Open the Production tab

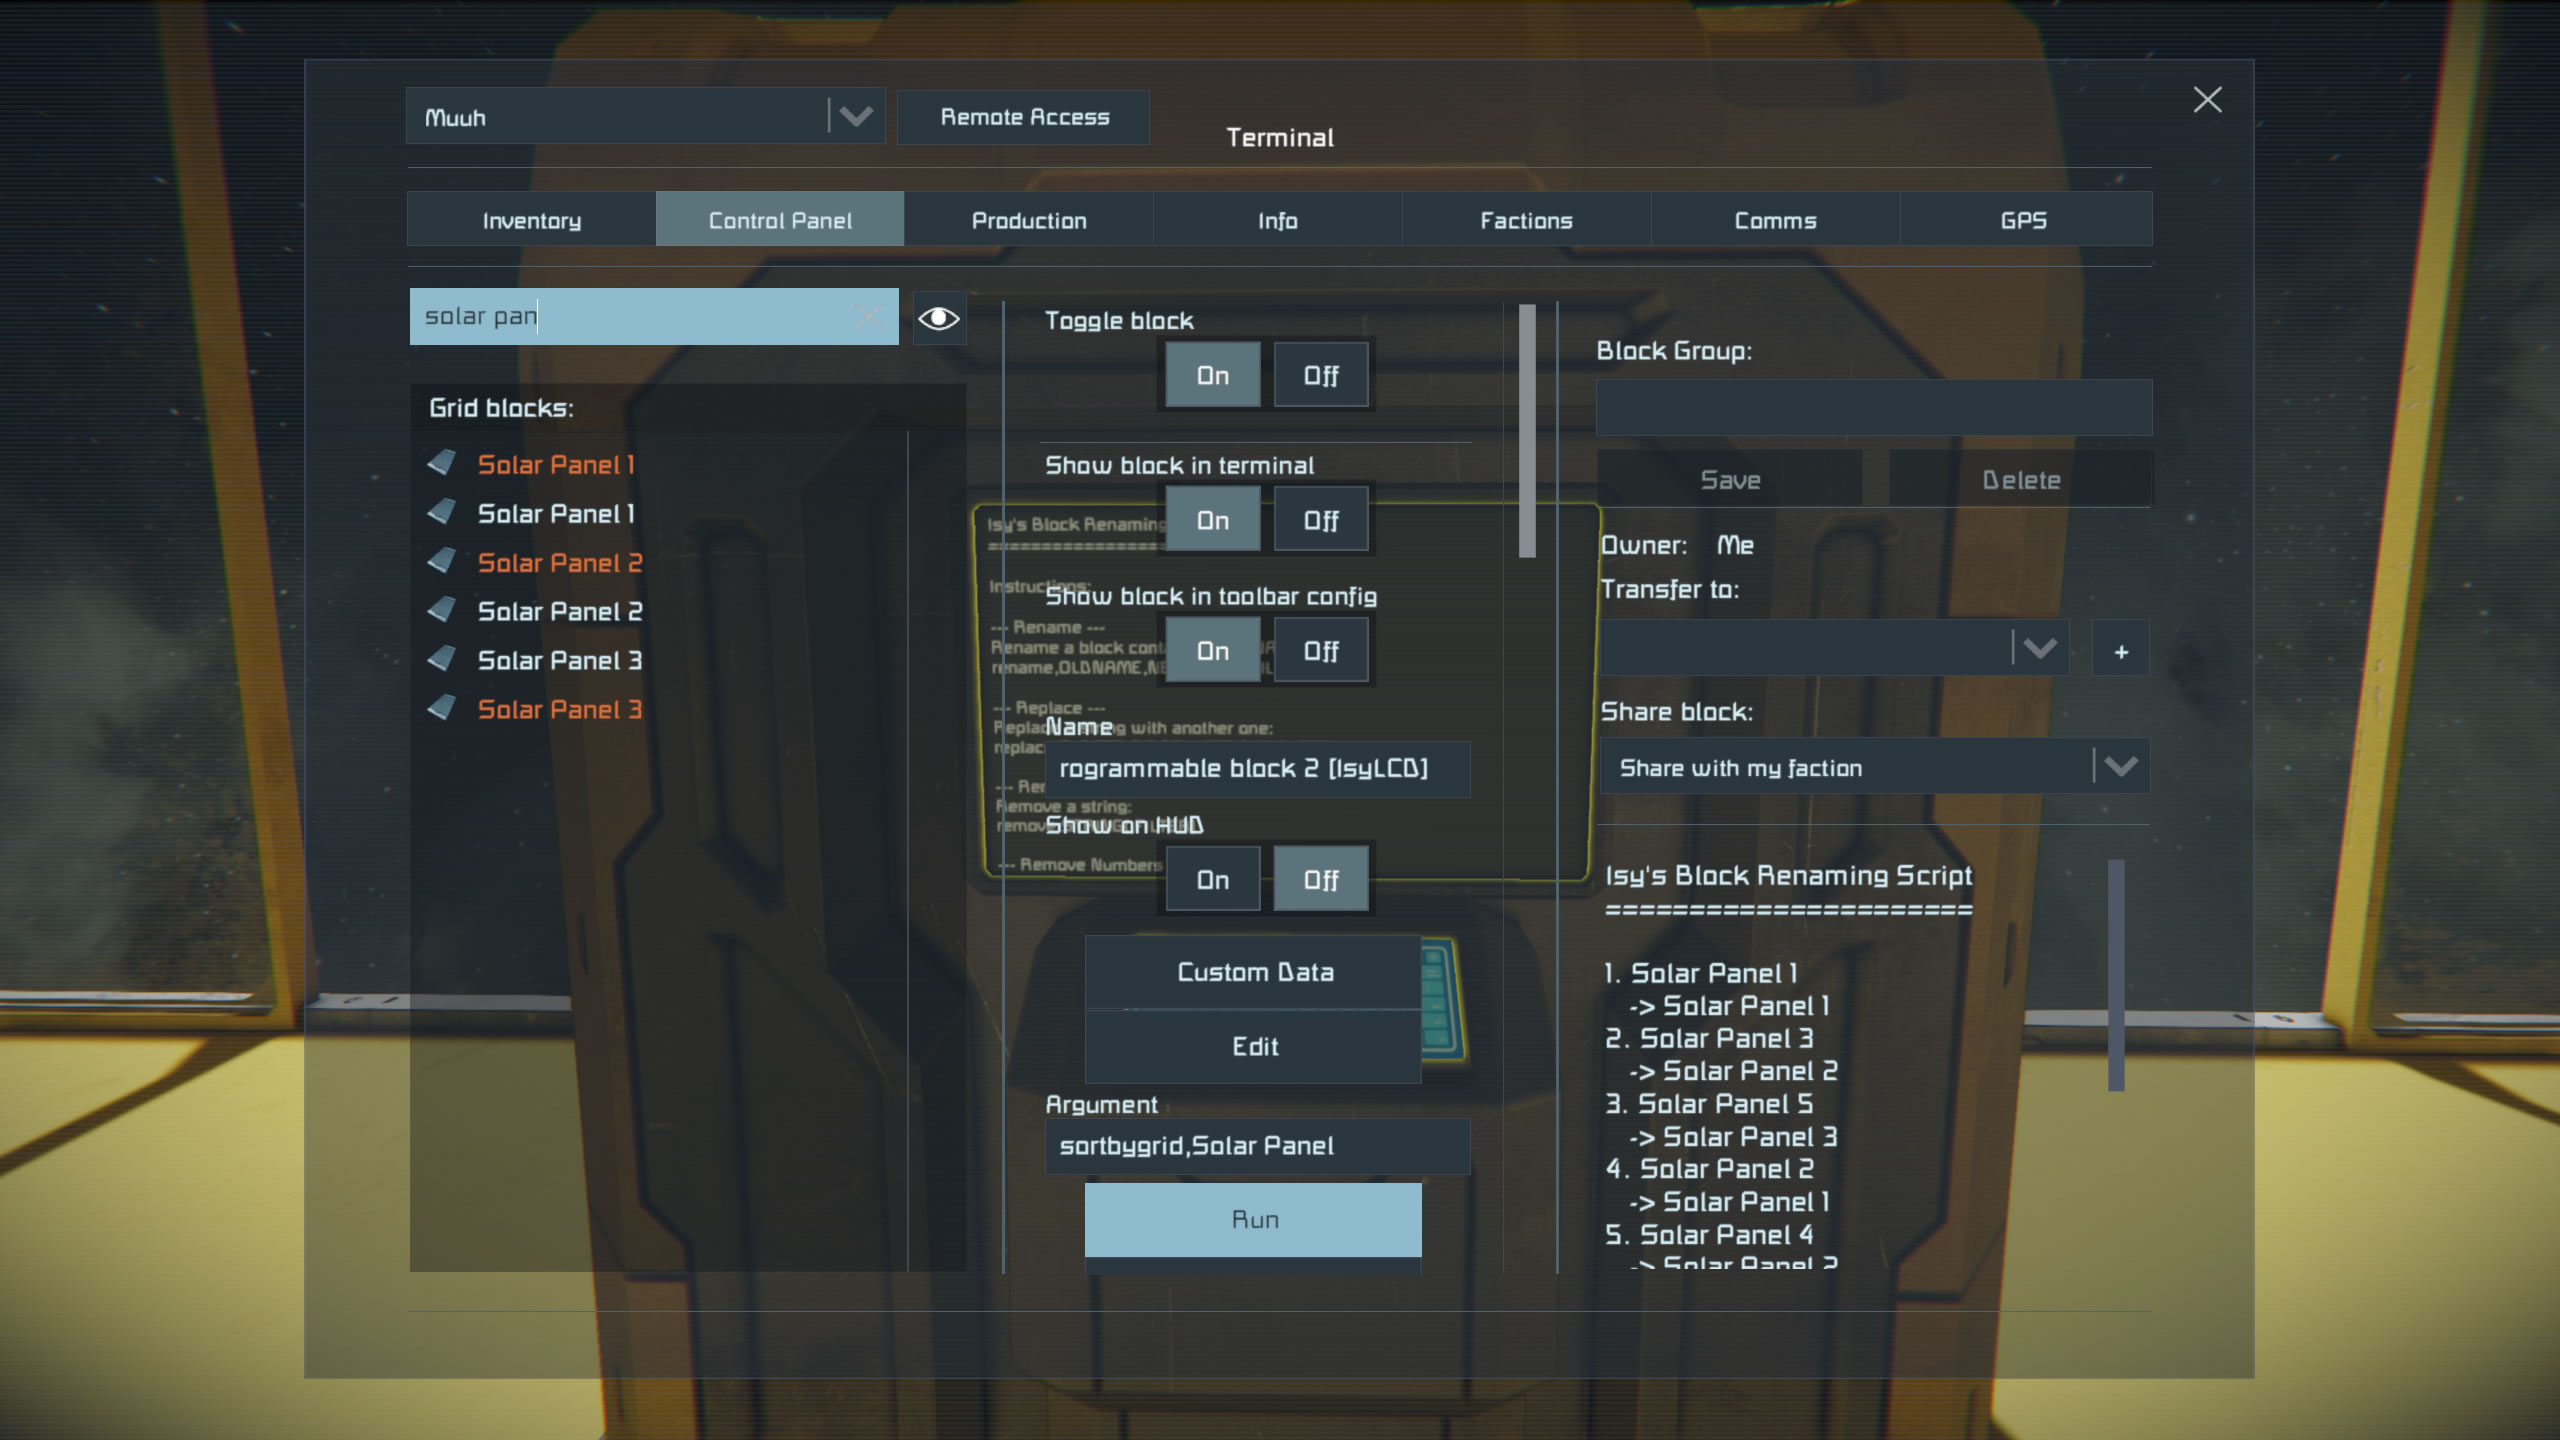tap(1028, 220)
